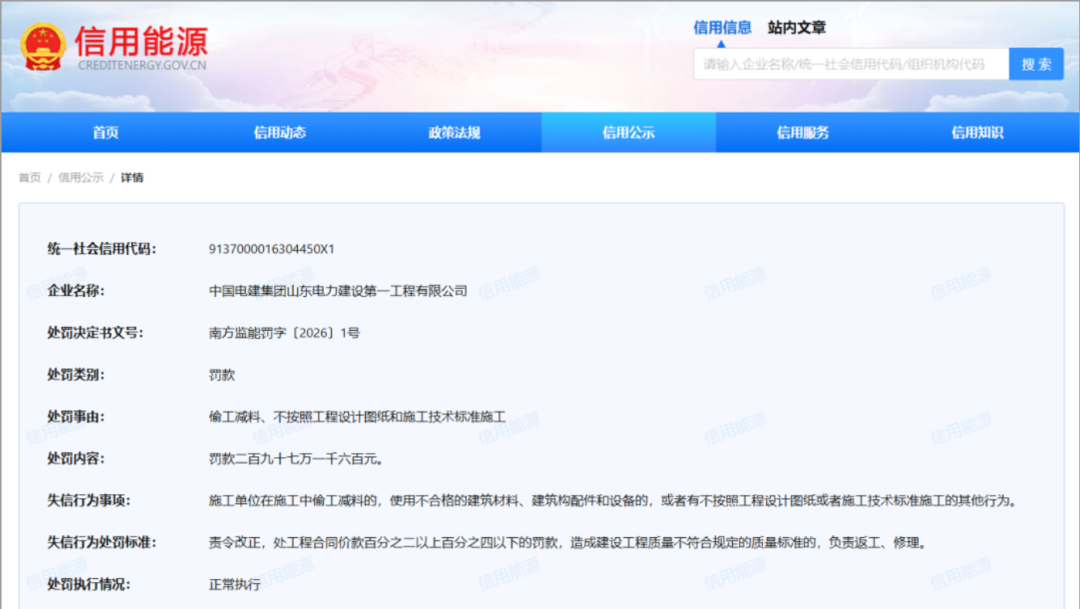The height and width of the screenshot is (609, 1080).
Task: Click the 失信行为处罚标准 field label
Action: (102, 543)
